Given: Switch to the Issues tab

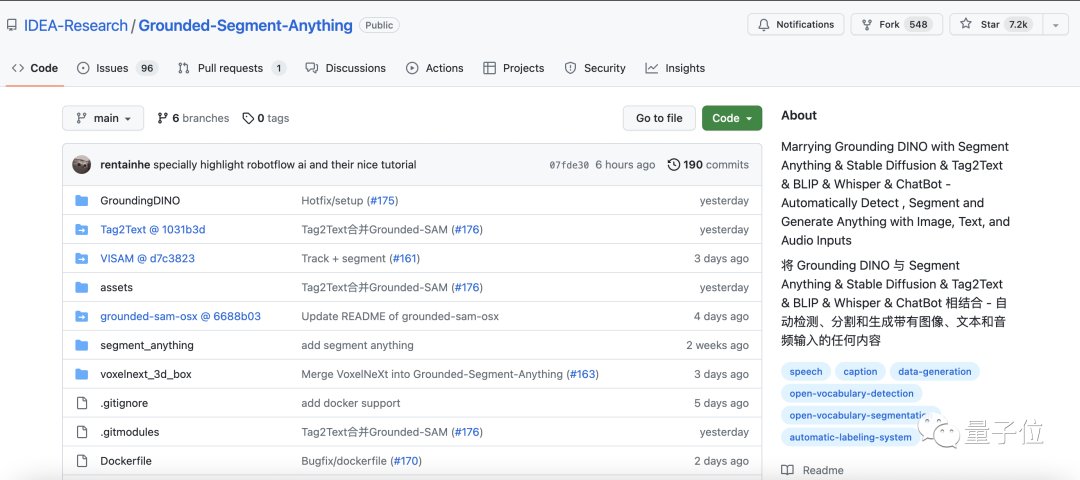Looking at the screenshot, I should coord(117,68).
